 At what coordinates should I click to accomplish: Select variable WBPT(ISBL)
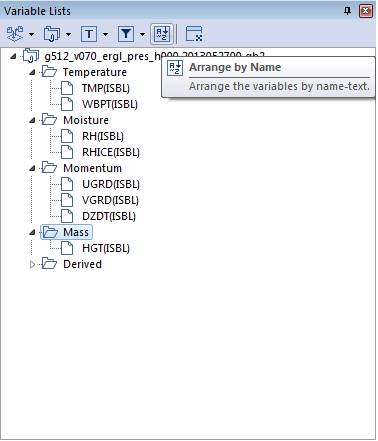tap(110, 104)
